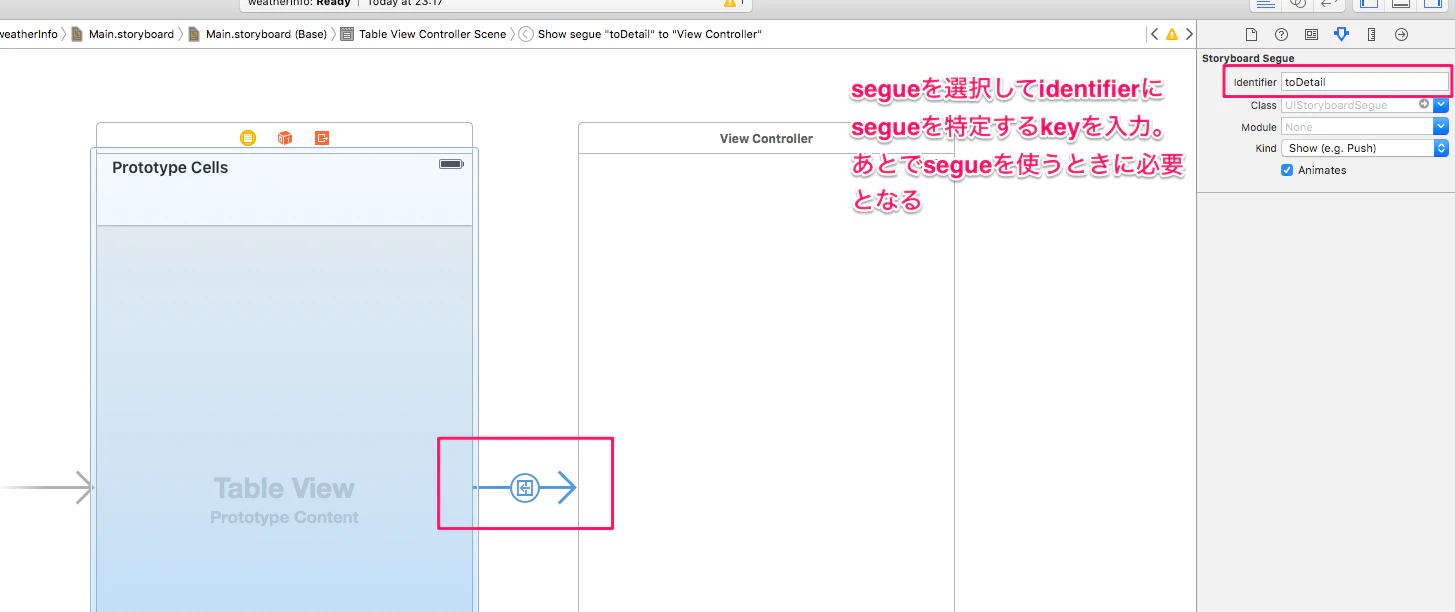Open the Class dropdown arrow
The width and height of the screenshot is (1455, 612).
coord(1441,105)
